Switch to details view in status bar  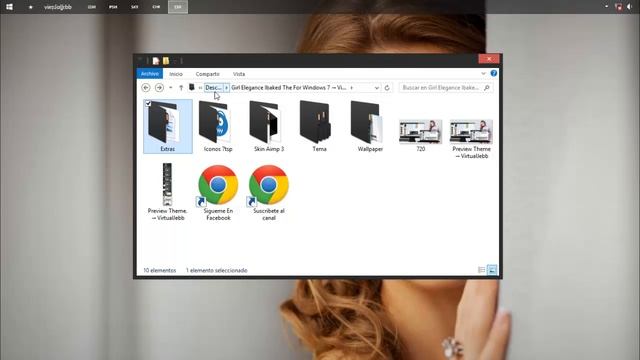tap(482, 270)
